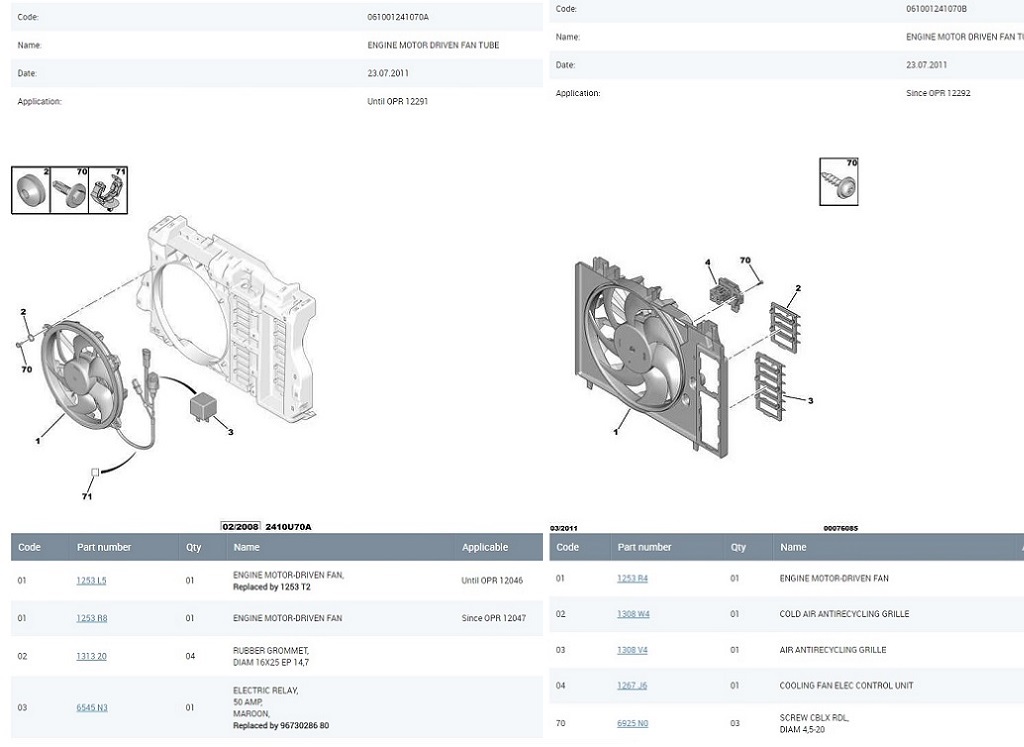
Task: Click the standalone screw 70 thumbnail above the fan shroud diagram
Action: tap(838, 182)
